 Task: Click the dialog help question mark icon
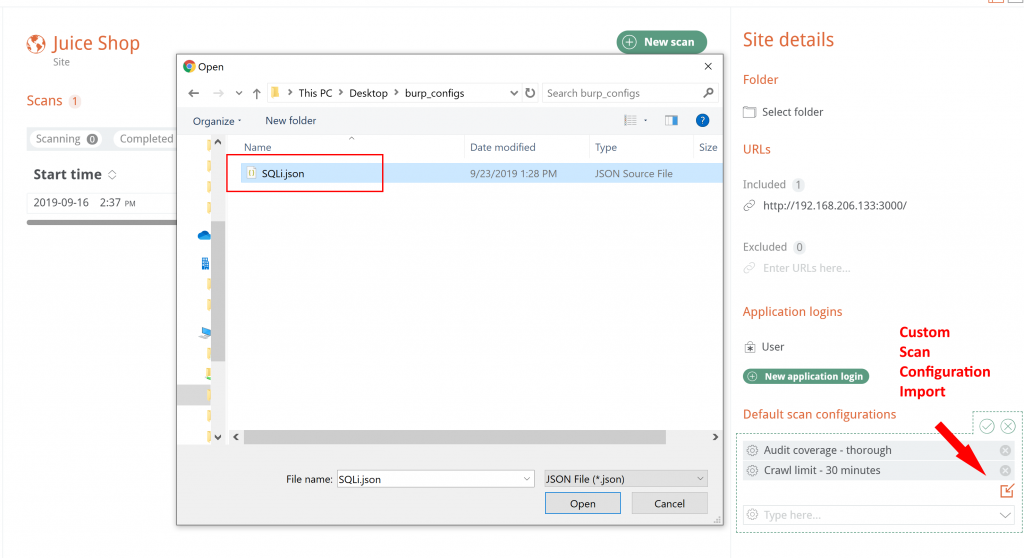pyautogui.click(x=702, y=120)
